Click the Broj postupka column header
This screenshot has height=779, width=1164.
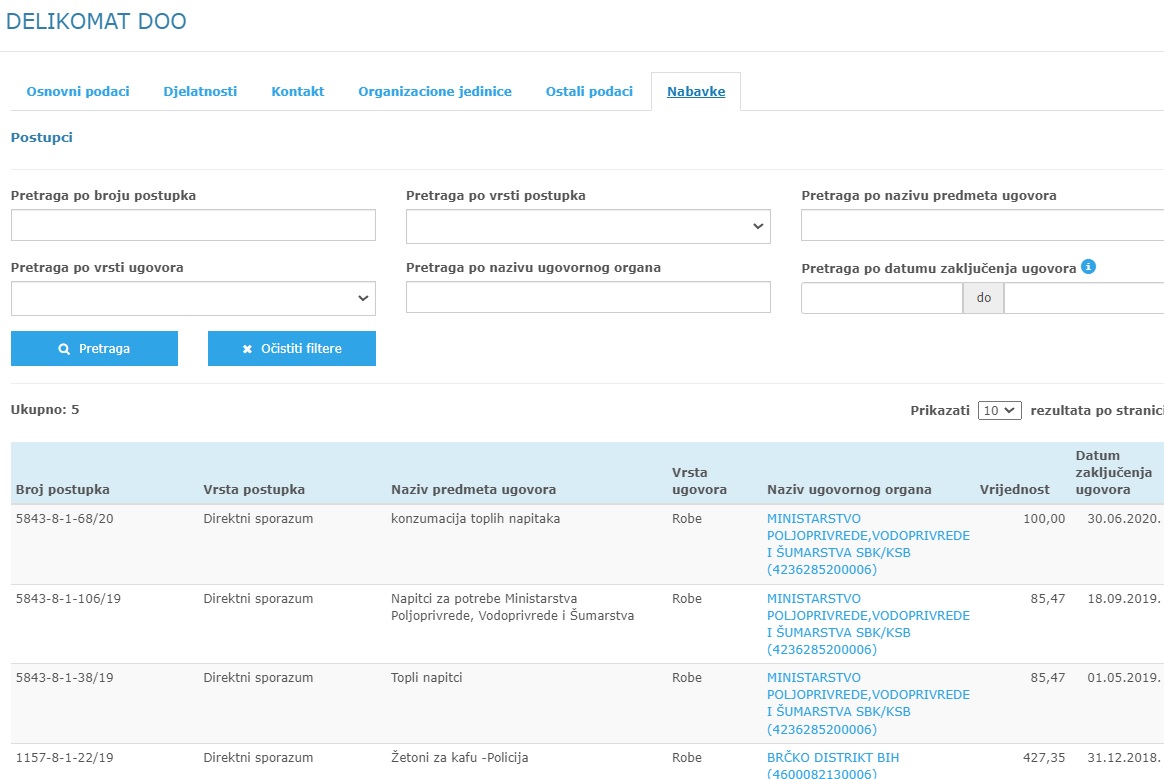pyautogui.click(x=63, y=489)
